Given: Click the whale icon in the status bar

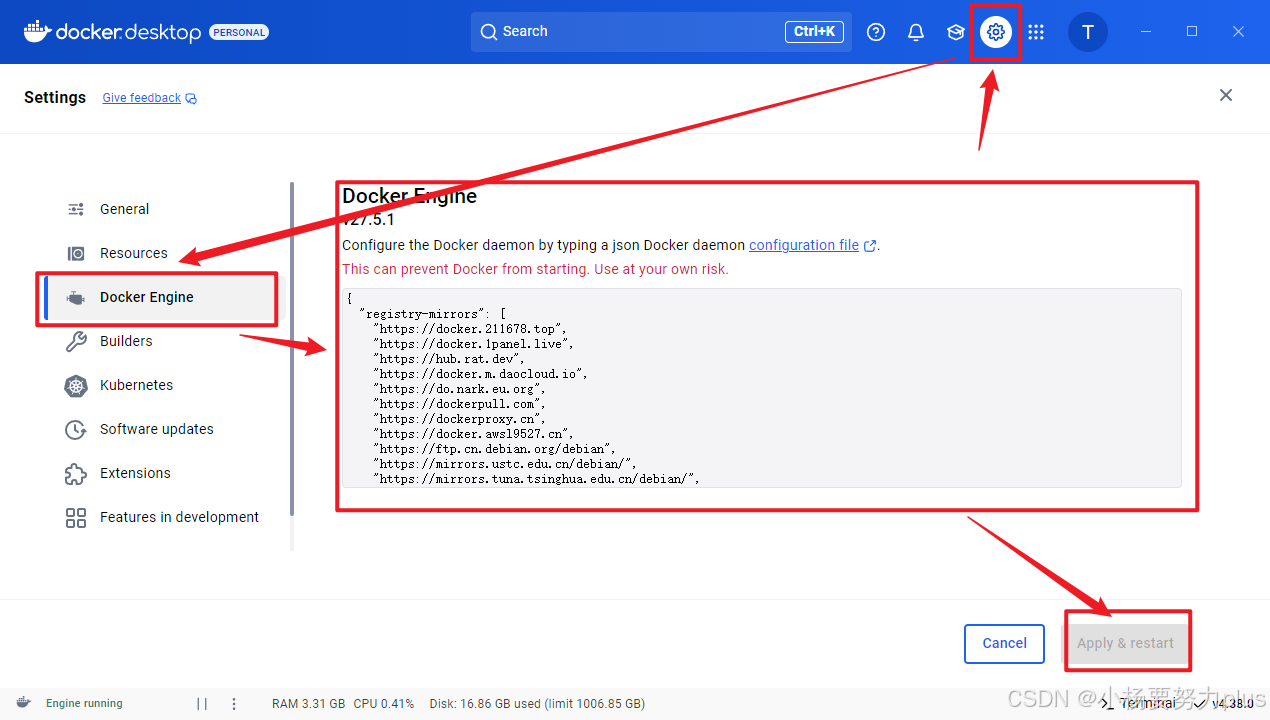Looking at the screenshot, I should point(23,703).
